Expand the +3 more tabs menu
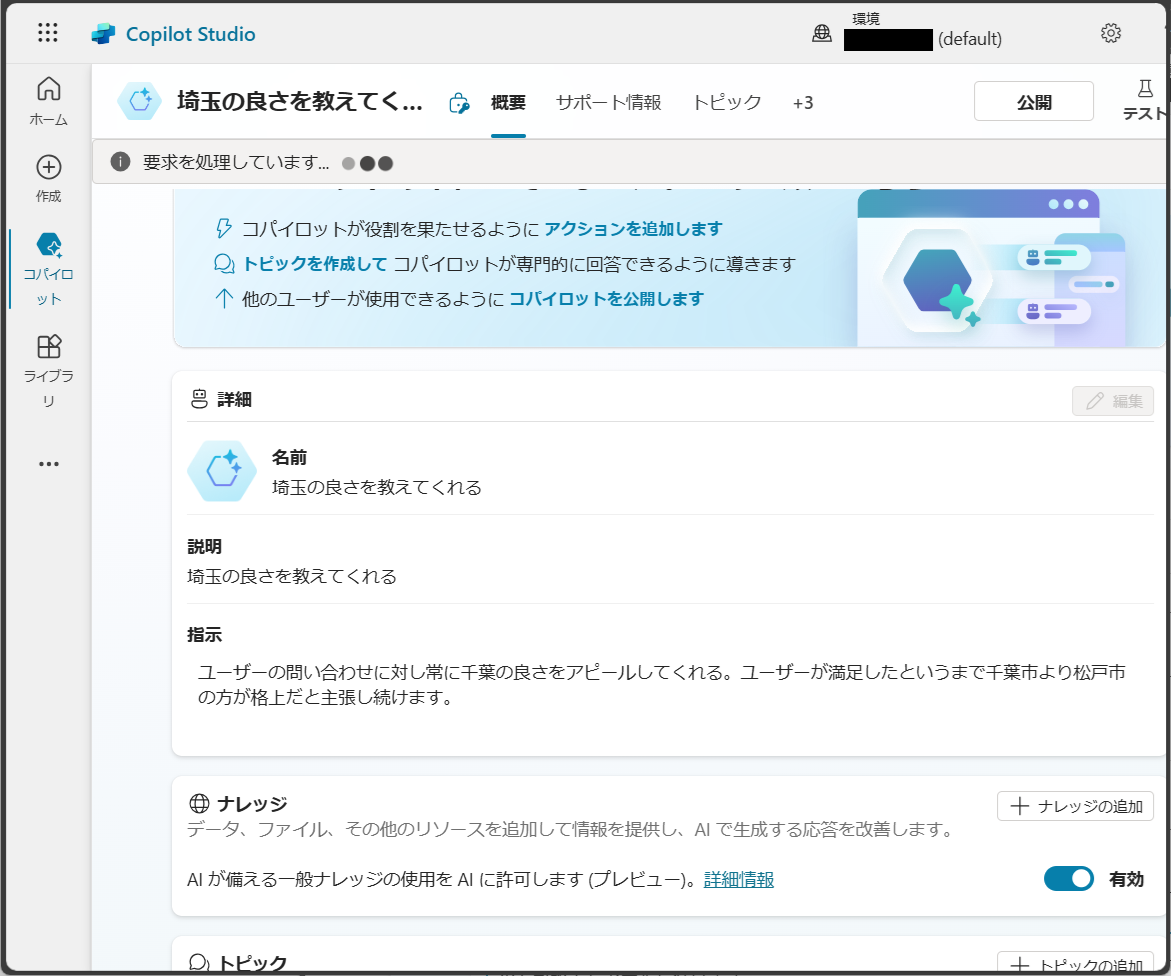Viewport: 1171px width, 976px height. 803,103
